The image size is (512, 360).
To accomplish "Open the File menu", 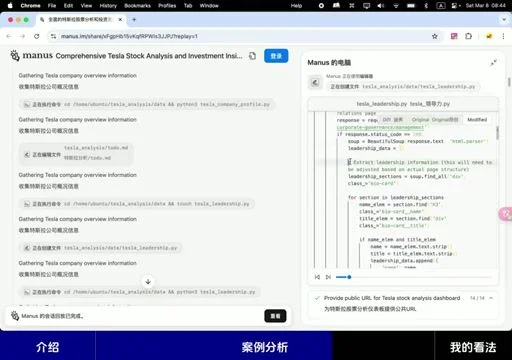I will coord(52,6).
